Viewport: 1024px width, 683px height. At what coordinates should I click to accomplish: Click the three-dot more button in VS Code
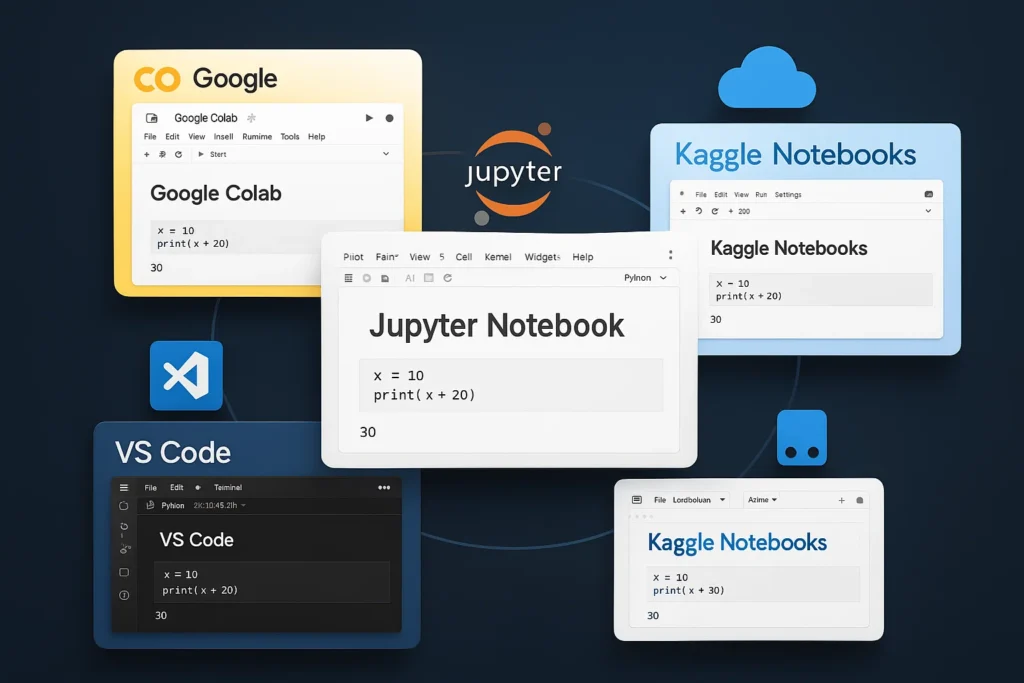pyautogui.click(x=384, y=488)
